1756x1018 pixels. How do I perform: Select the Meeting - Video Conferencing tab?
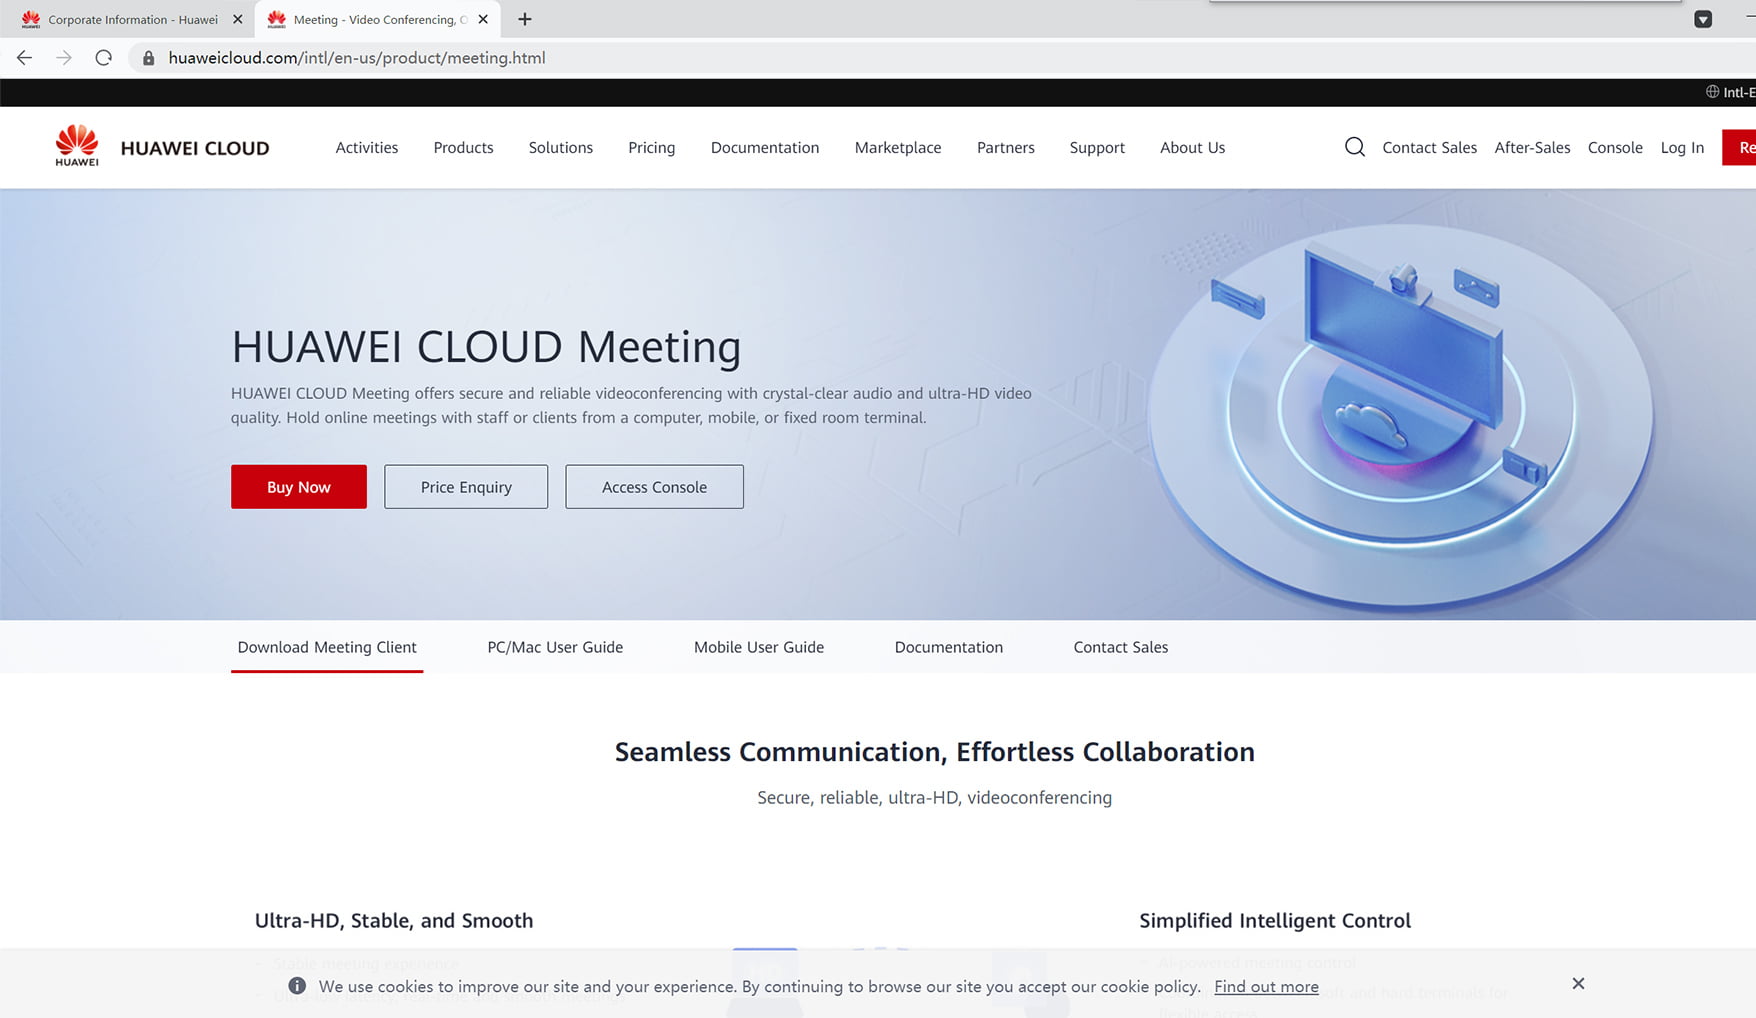(378, 19)
